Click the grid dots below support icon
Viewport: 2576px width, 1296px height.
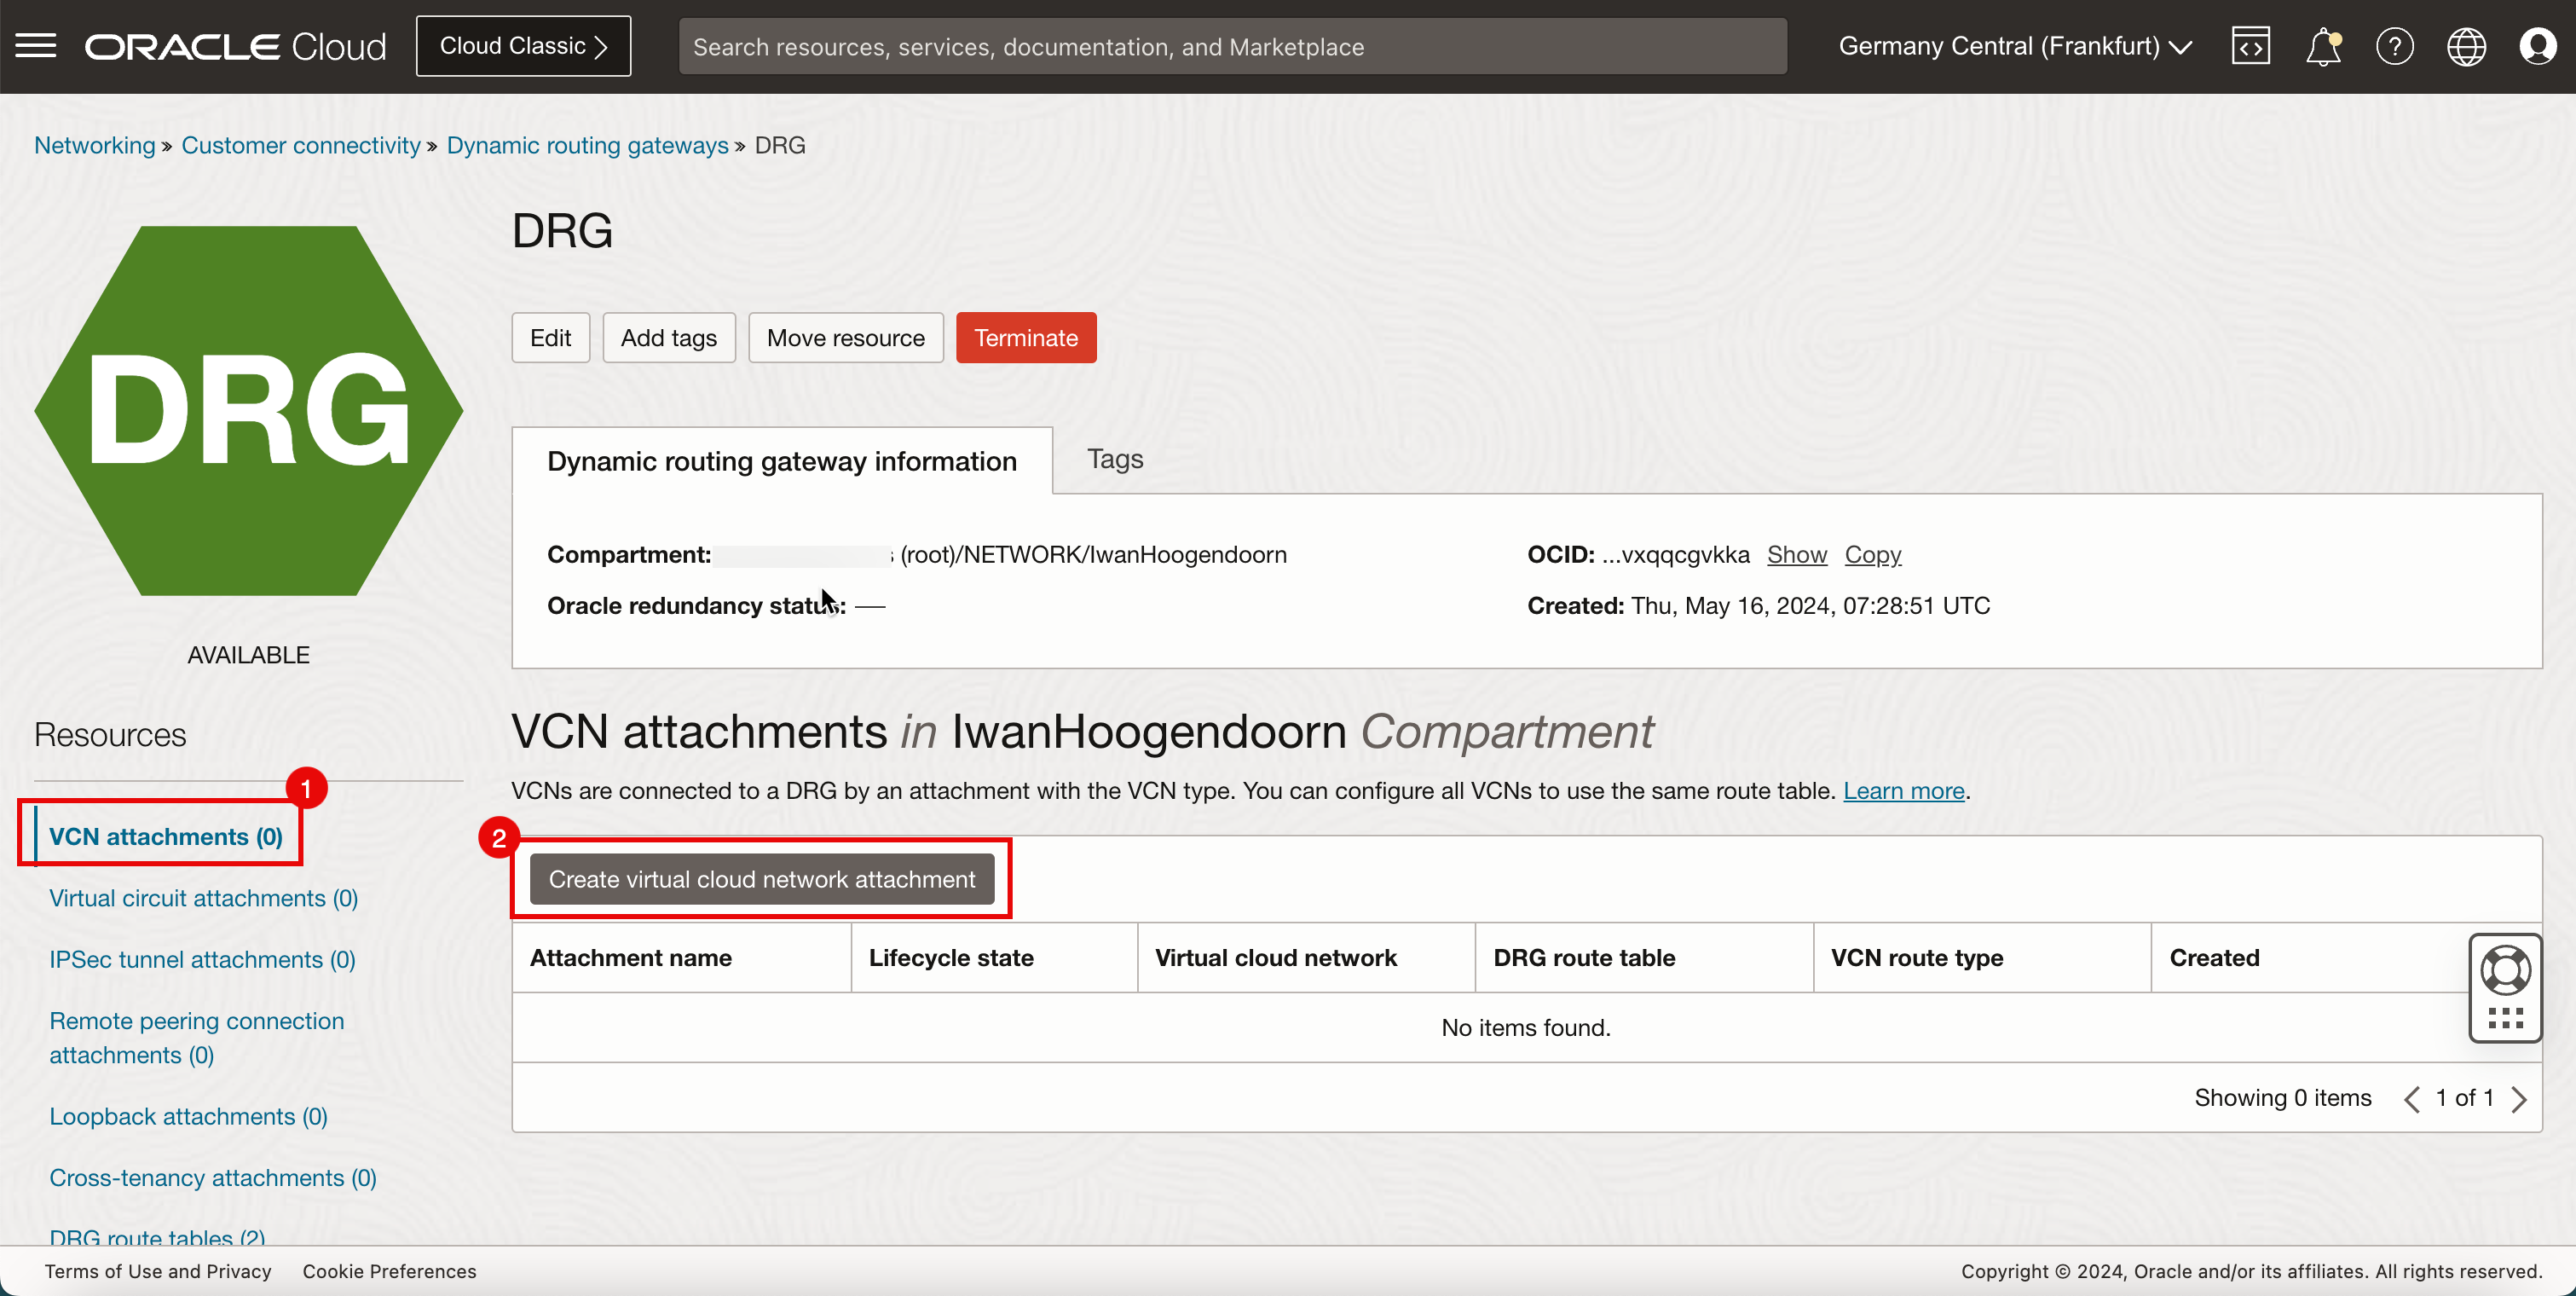click(x=2505, y=1019)
